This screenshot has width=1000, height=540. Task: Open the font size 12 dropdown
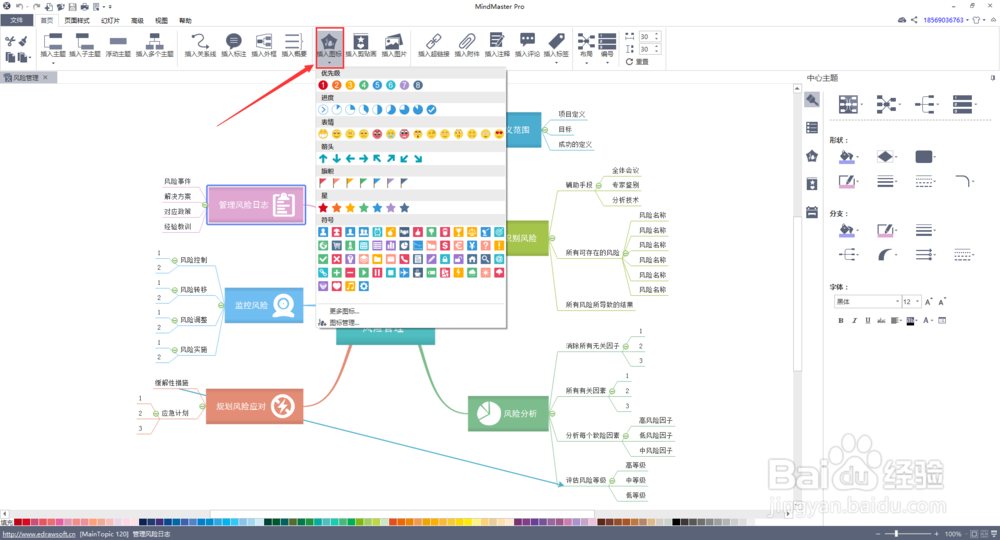click(911, 302)
